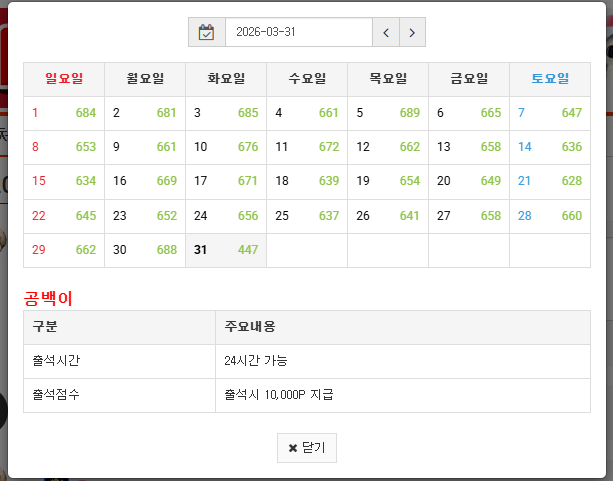613x481 pixels.
Task: Select day 28 in the Saturday column
Action: click(x=524, y=215)
